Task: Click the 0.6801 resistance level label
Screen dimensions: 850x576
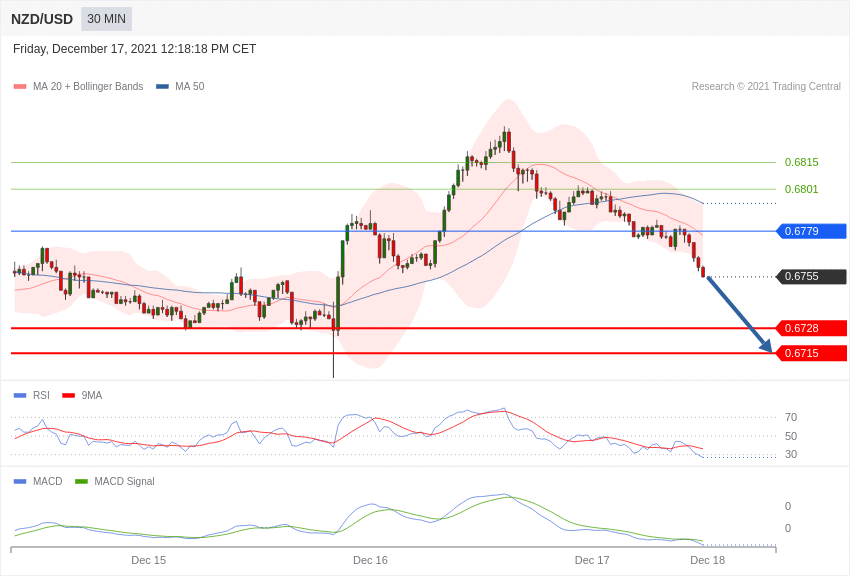Action: [x=801, y=189]
